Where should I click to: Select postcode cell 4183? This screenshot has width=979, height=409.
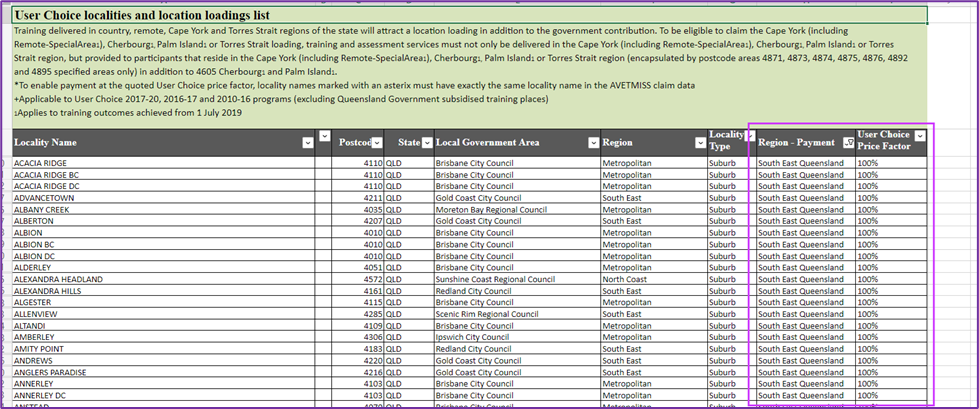click(358, 348)
